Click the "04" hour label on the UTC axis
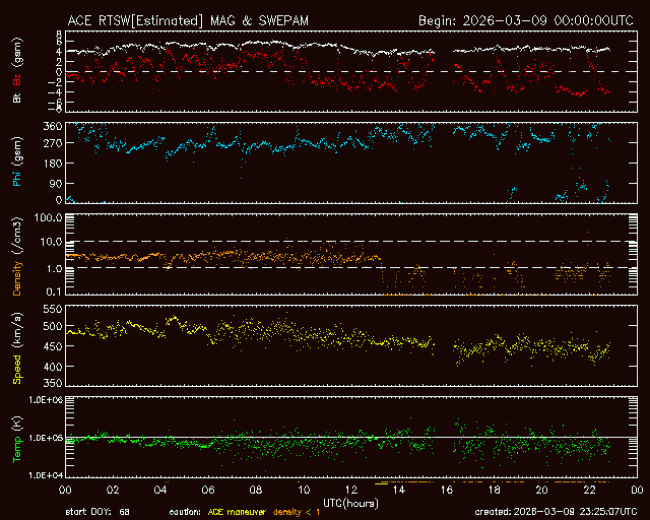 pos(160,490)
